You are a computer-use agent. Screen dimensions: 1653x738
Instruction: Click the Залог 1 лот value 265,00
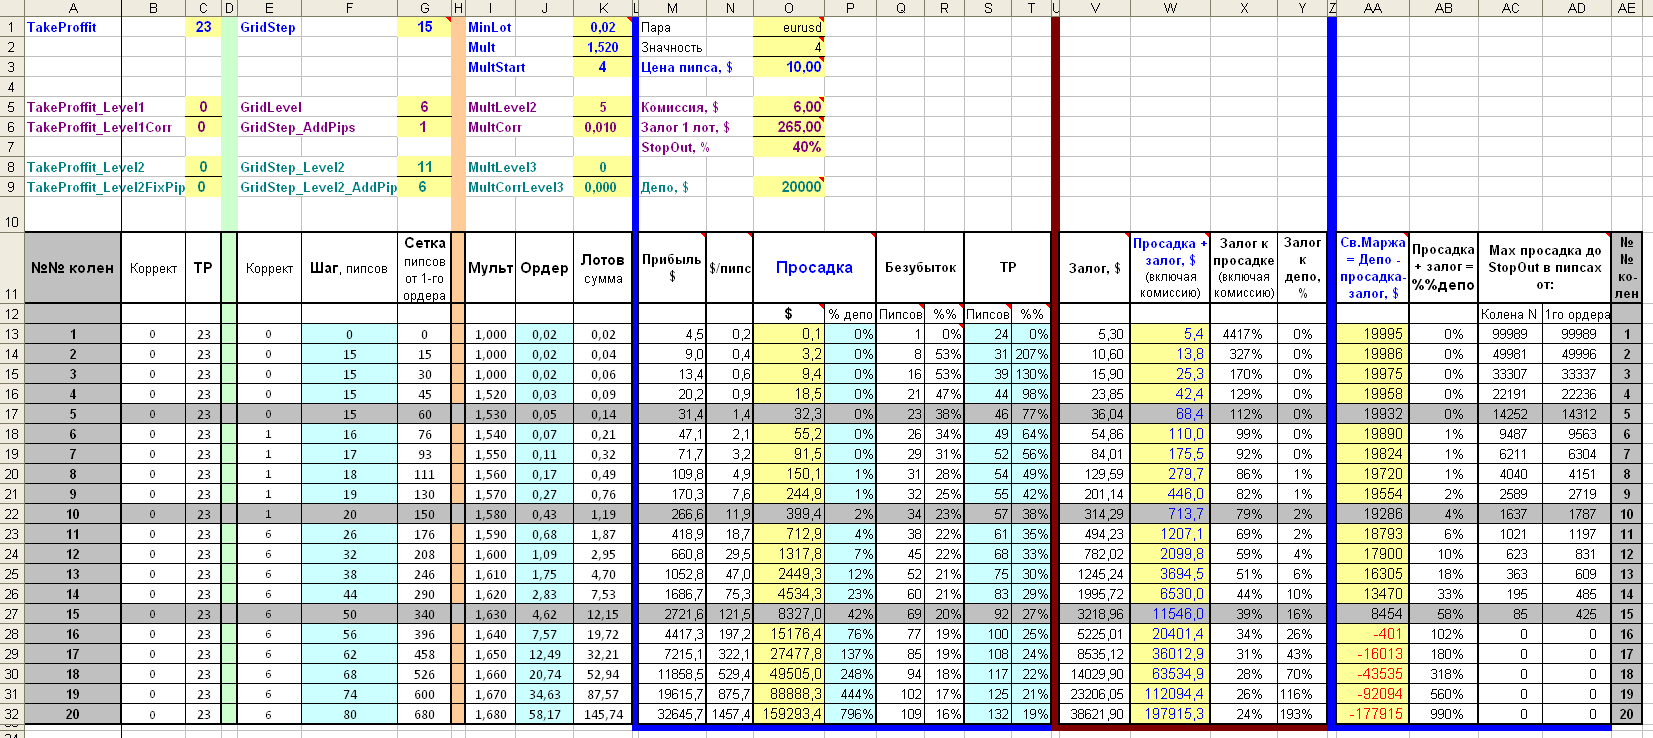tap(788, 127)
